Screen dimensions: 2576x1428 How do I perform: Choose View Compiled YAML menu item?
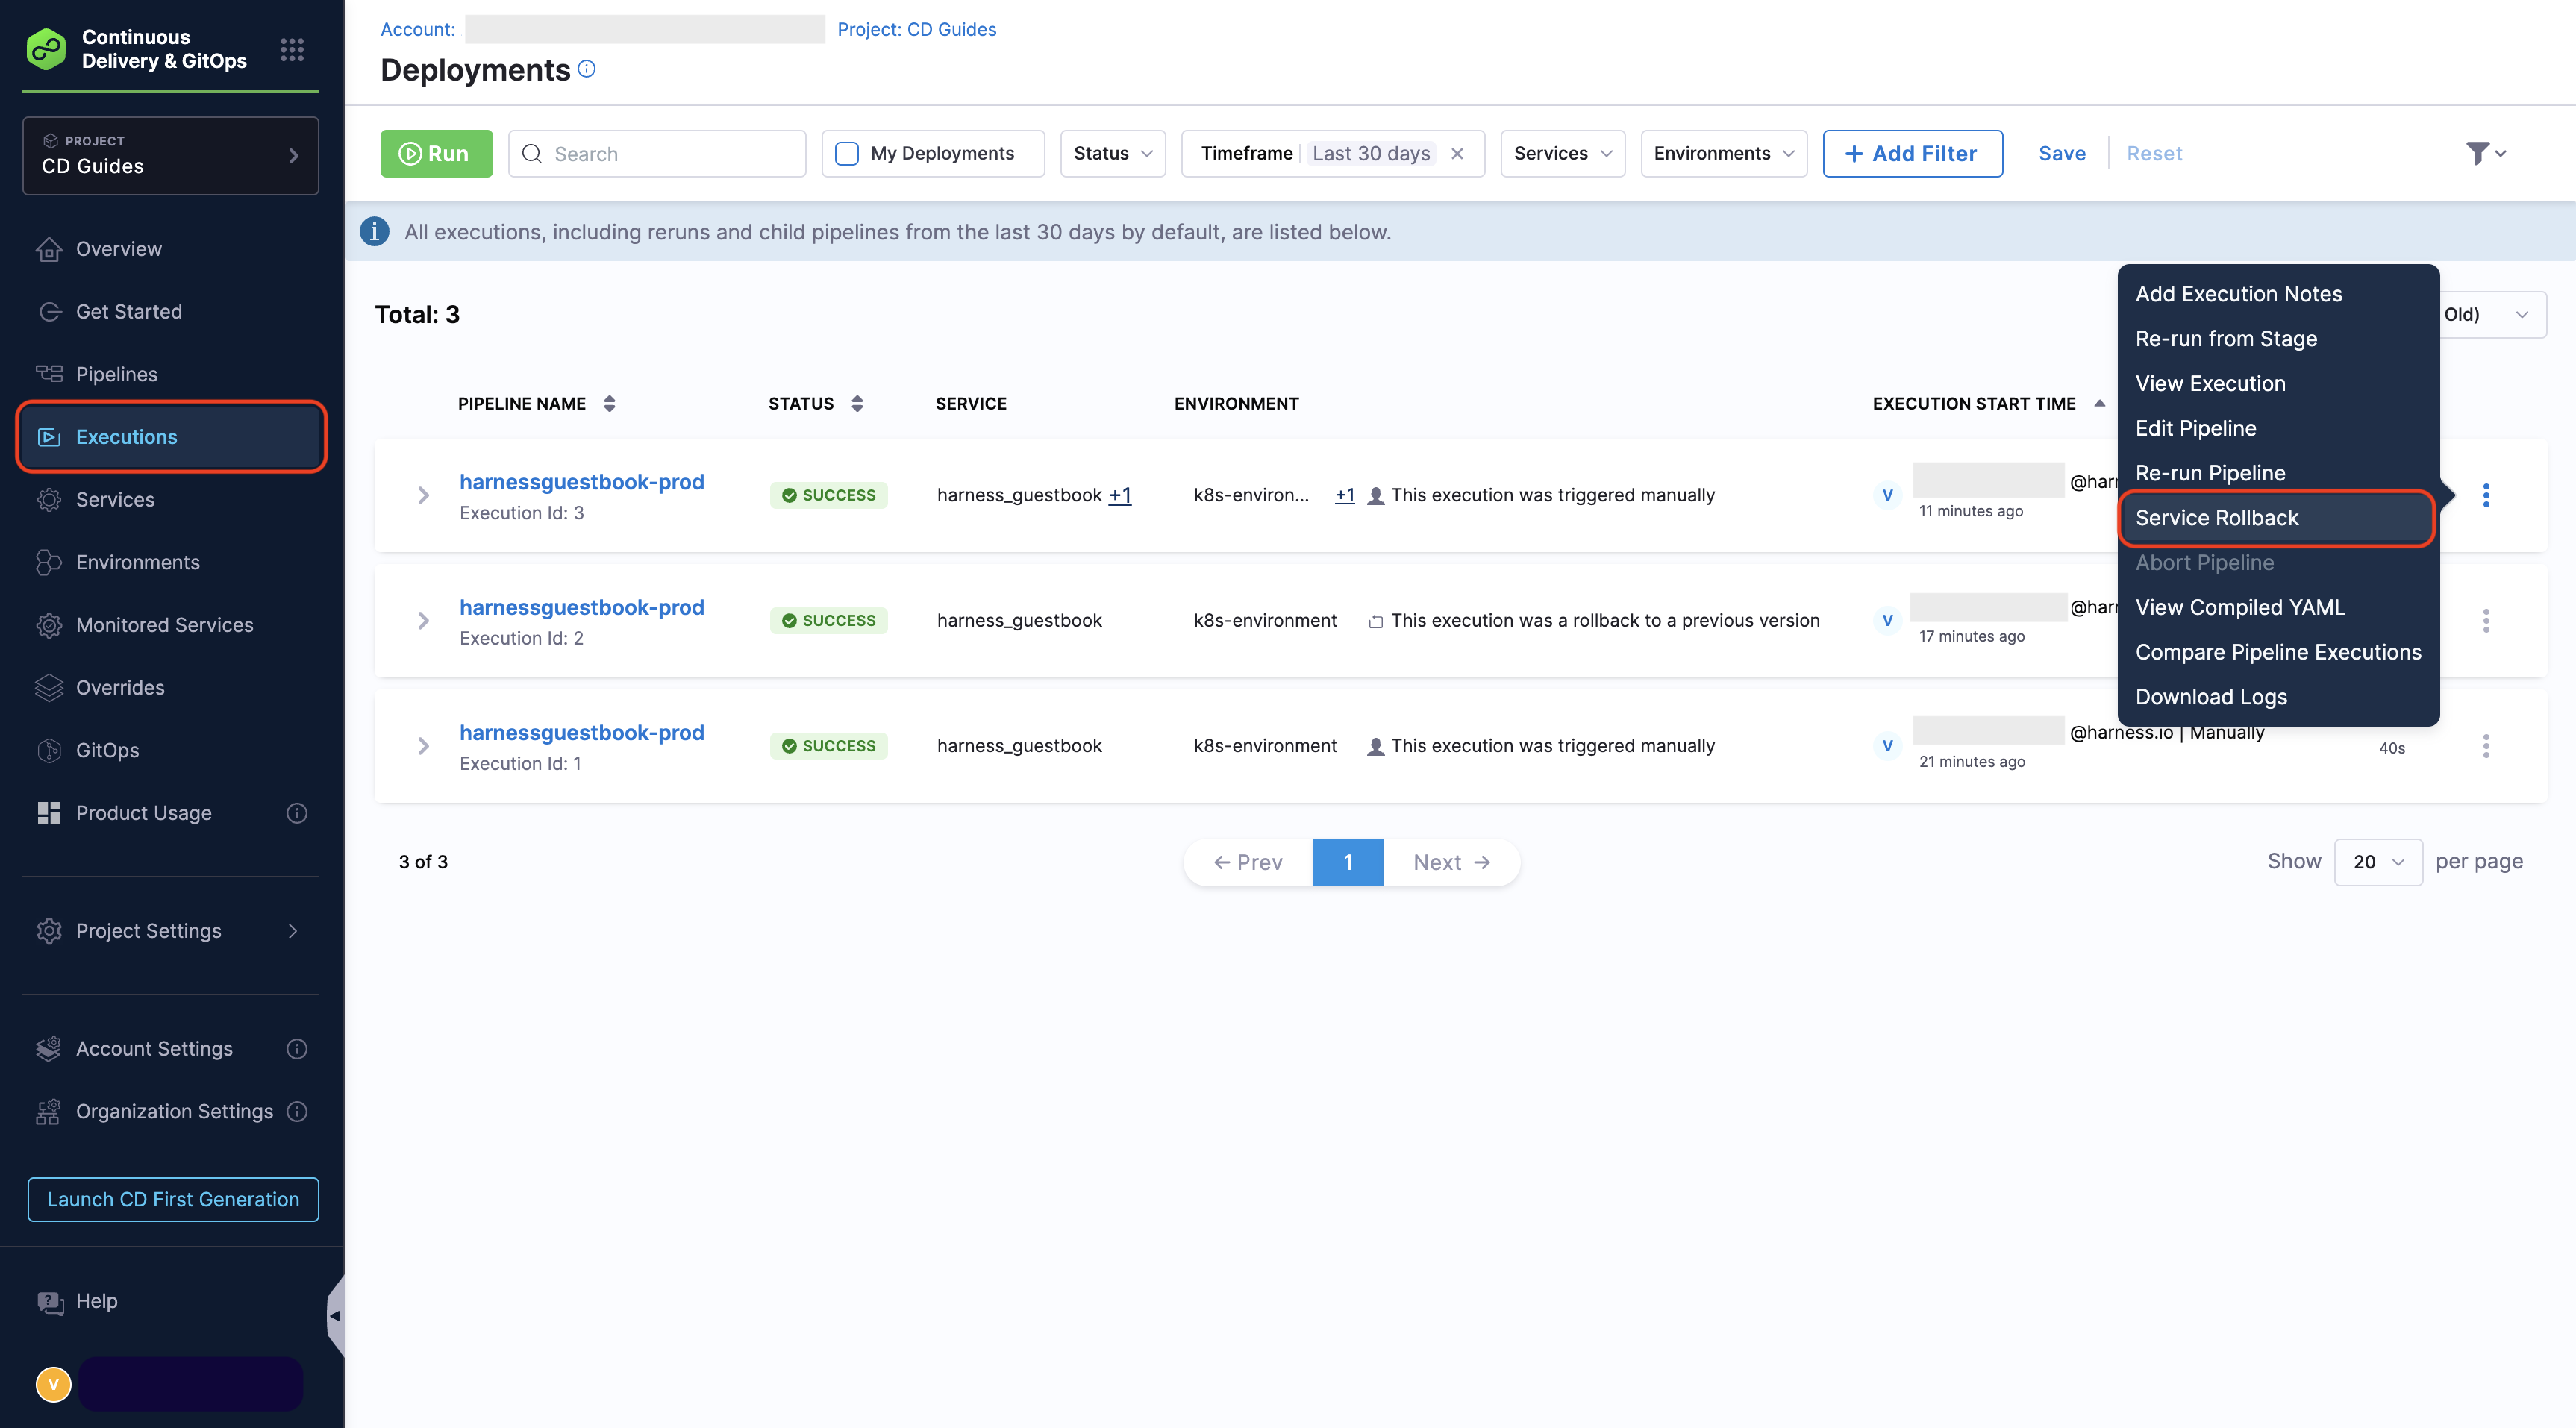pyautogui.click(x=2239, y=607)
